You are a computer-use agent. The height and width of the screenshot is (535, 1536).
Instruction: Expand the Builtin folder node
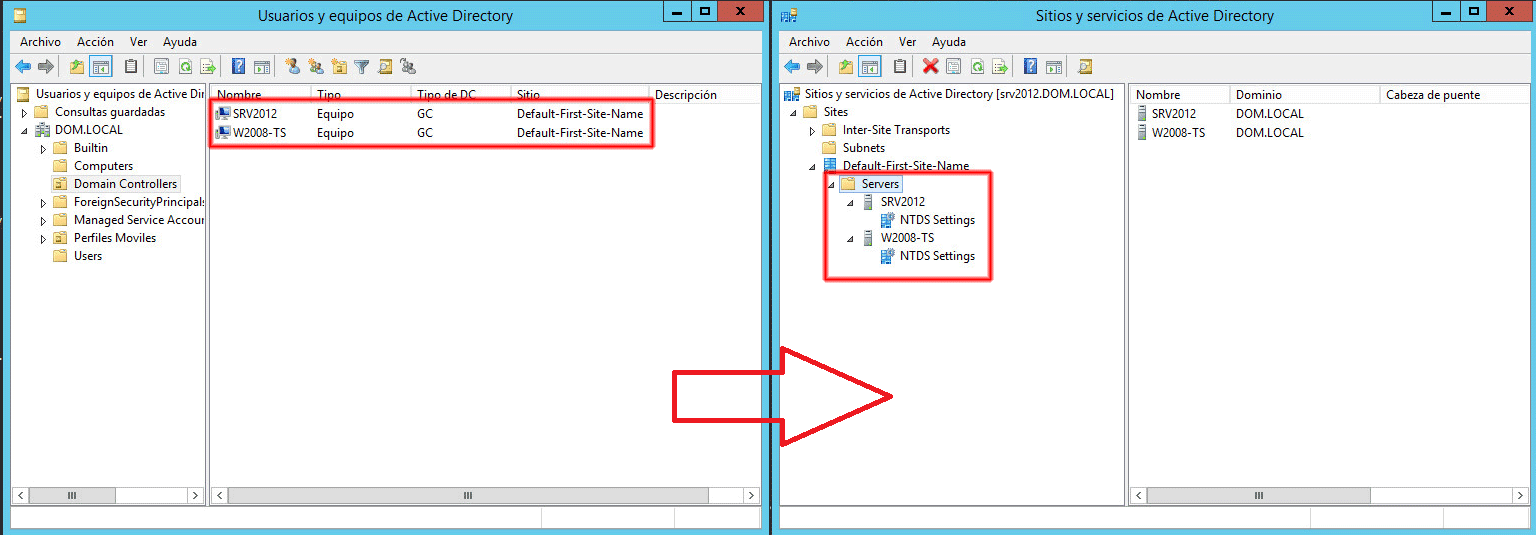tap(43, 148)
